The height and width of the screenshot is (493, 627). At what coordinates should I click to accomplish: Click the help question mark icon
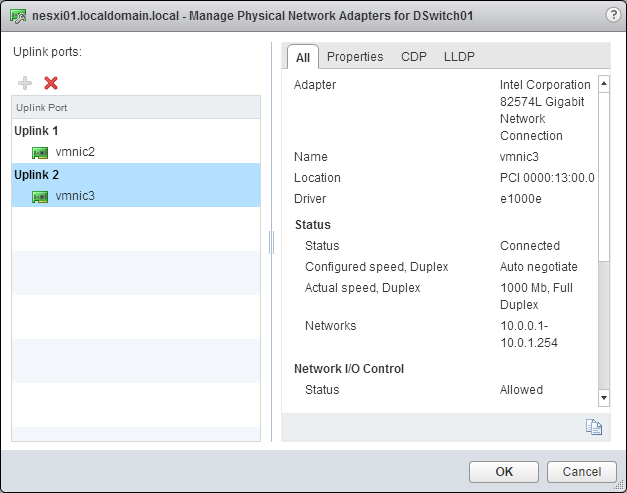[613, 15]
